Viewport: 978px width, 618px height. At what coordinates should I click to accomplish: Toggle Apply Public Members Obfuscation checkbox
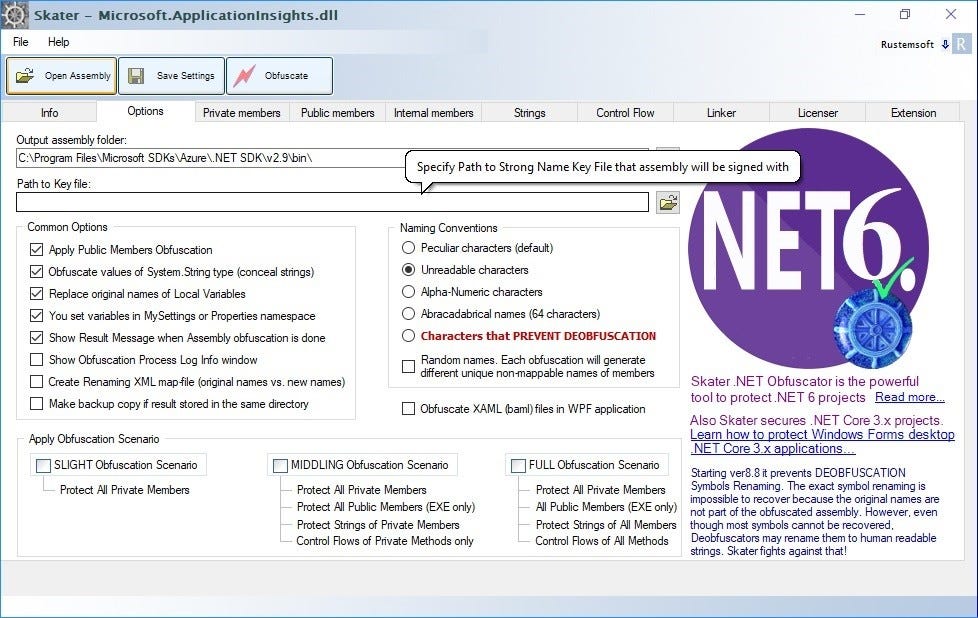point(37,250)
